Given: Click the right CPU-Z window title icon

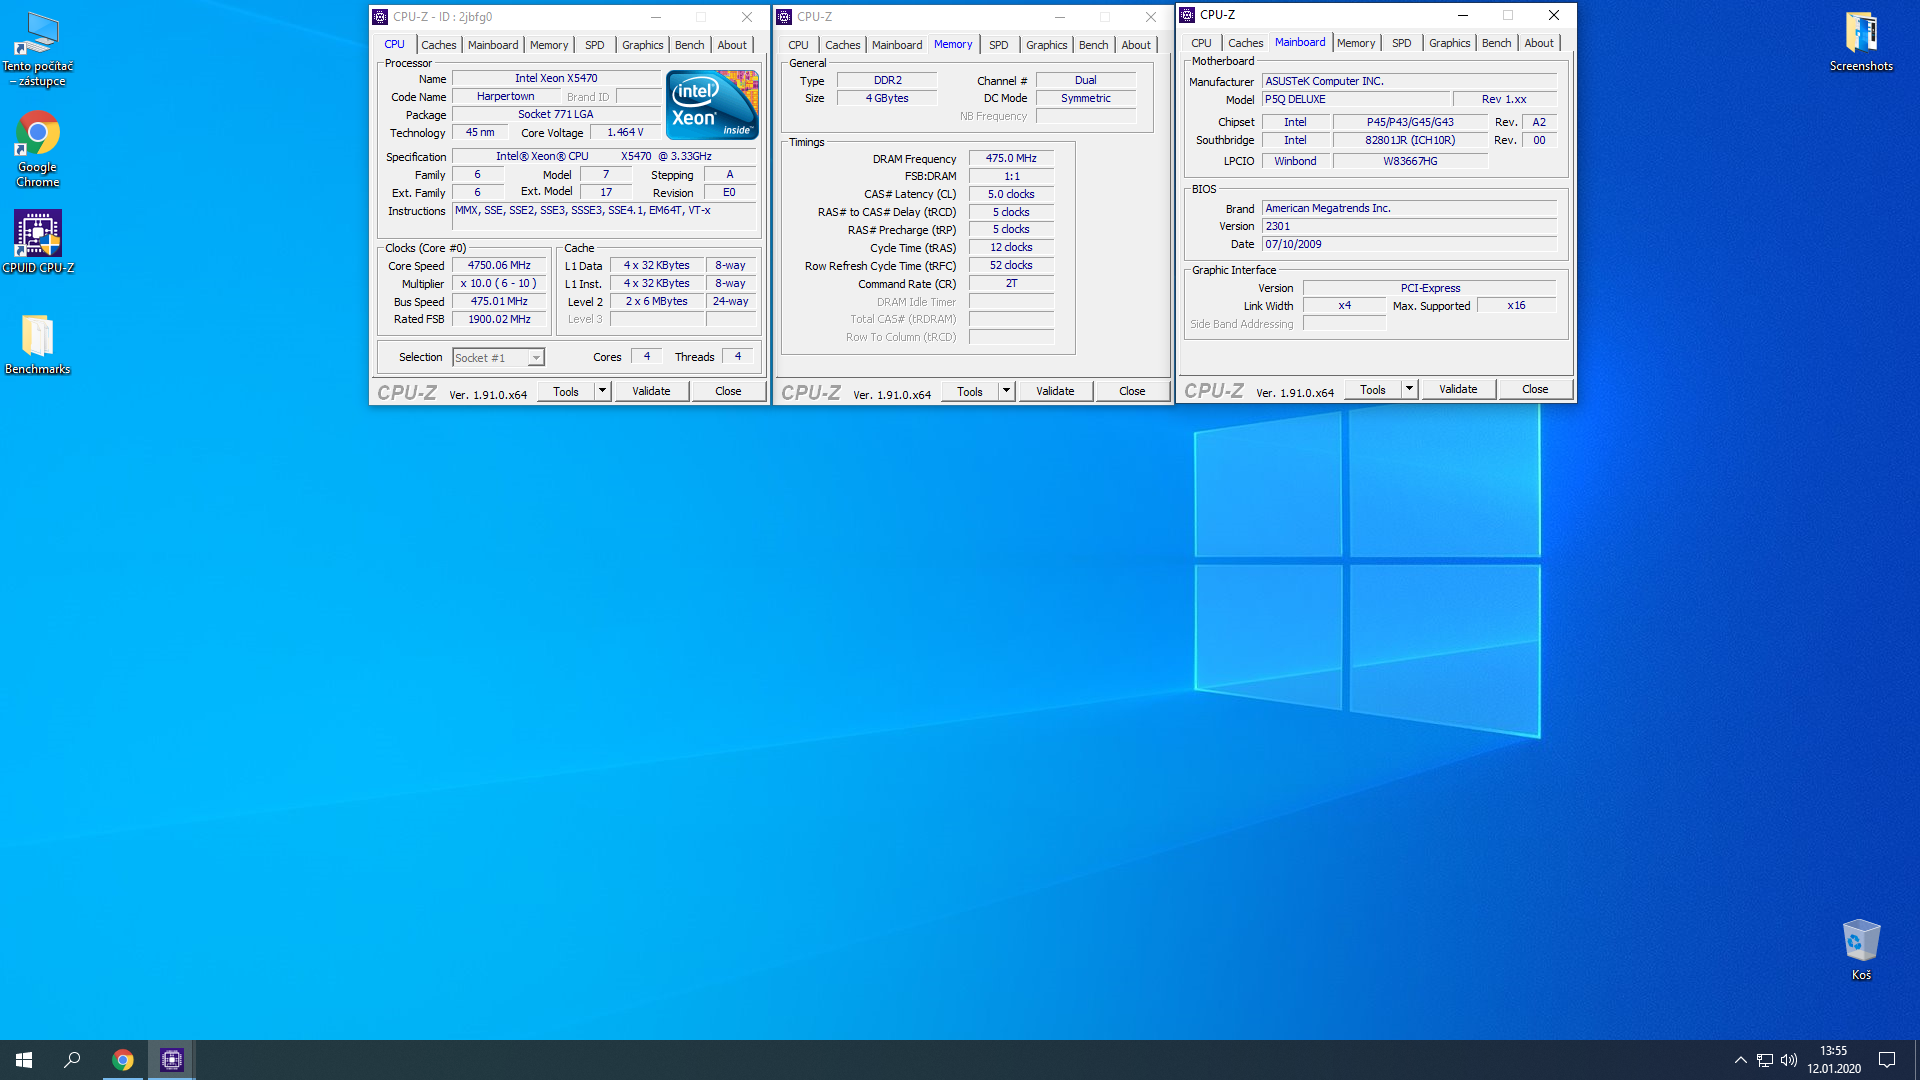Looking at the screenshot, I should coord(1187,15).
